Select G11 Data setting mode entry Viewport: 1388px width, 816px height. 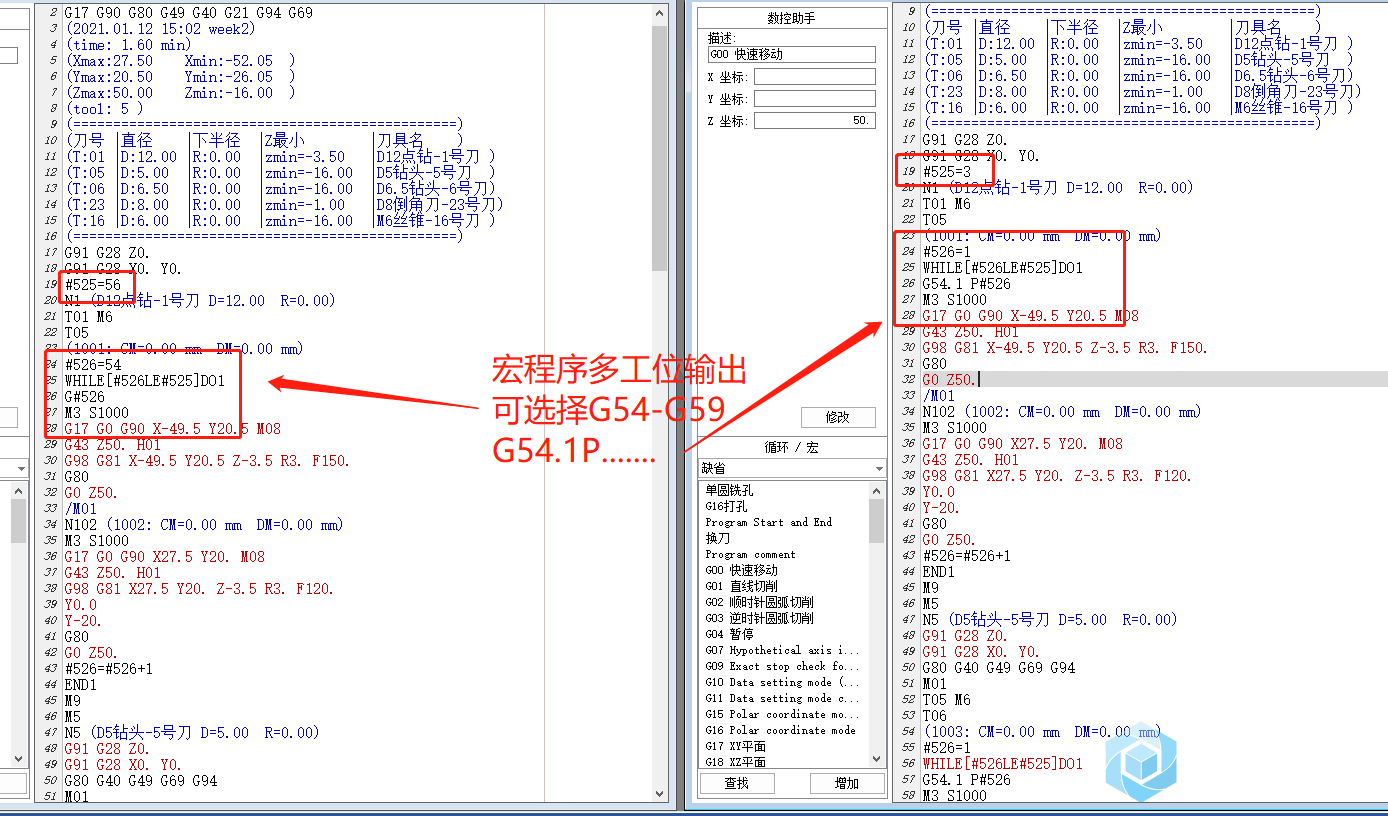782,698
